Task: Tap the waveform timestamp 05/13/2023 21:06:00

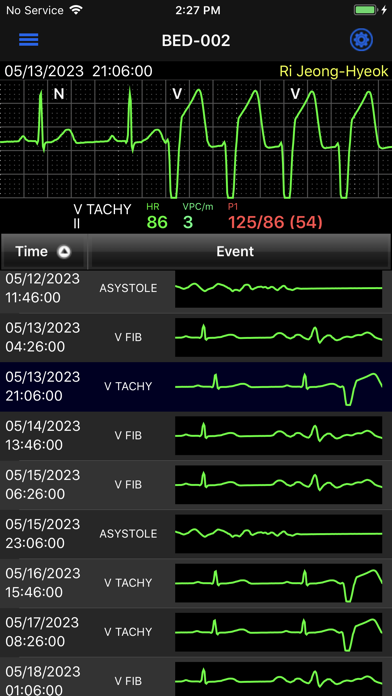Action: click(x=79, y=71)
